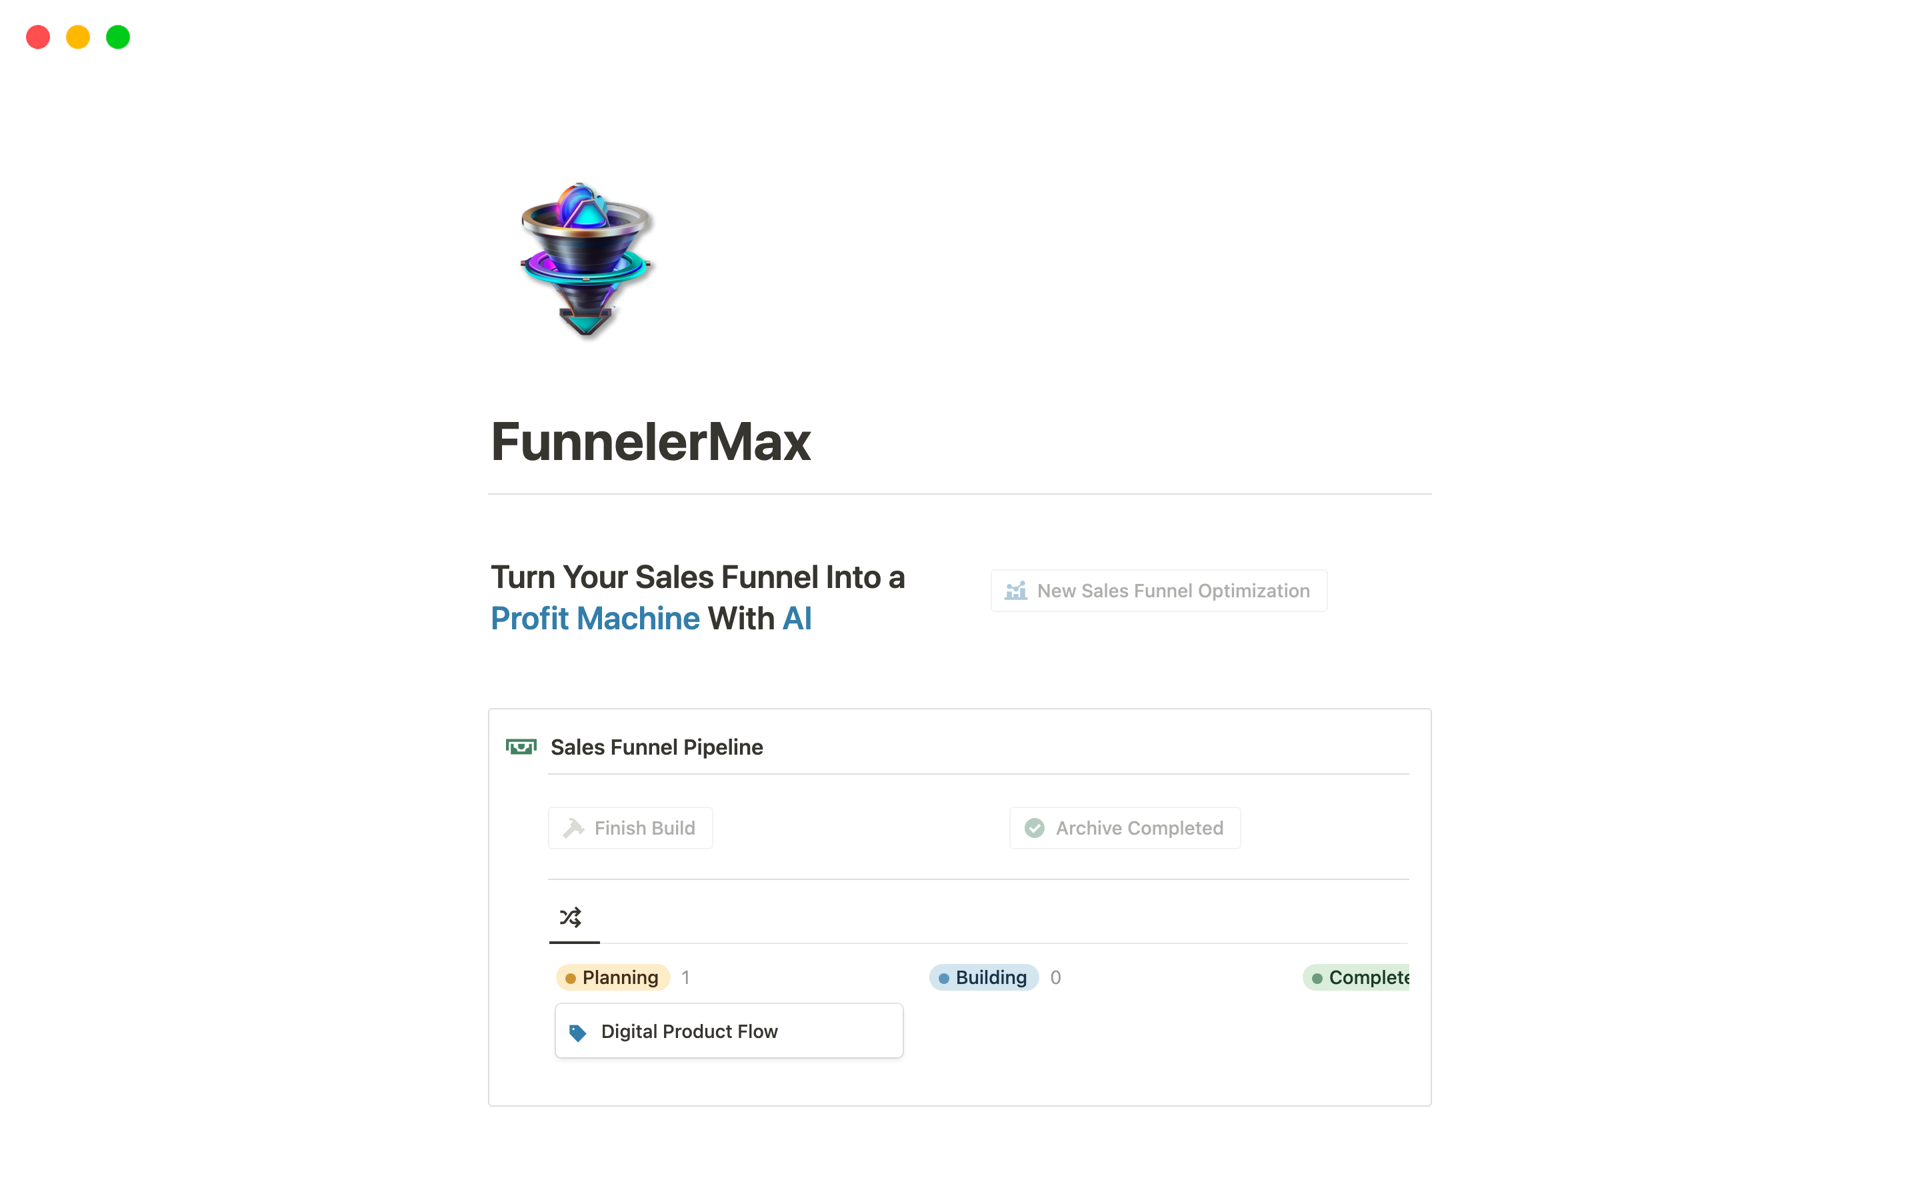Click the blue tag icon on Digital Product Flow
Viewport: 1920px width, 1200px height.
578,1032
